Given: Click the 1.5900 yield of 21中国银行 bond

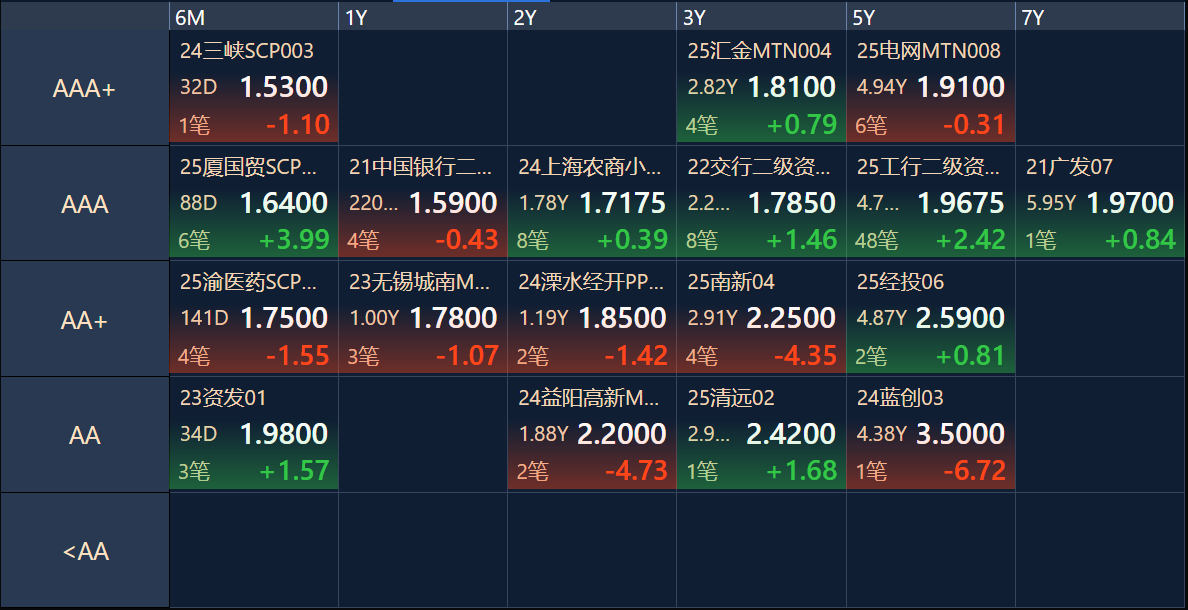Looking at the screenshot, I should click(453, 203).
